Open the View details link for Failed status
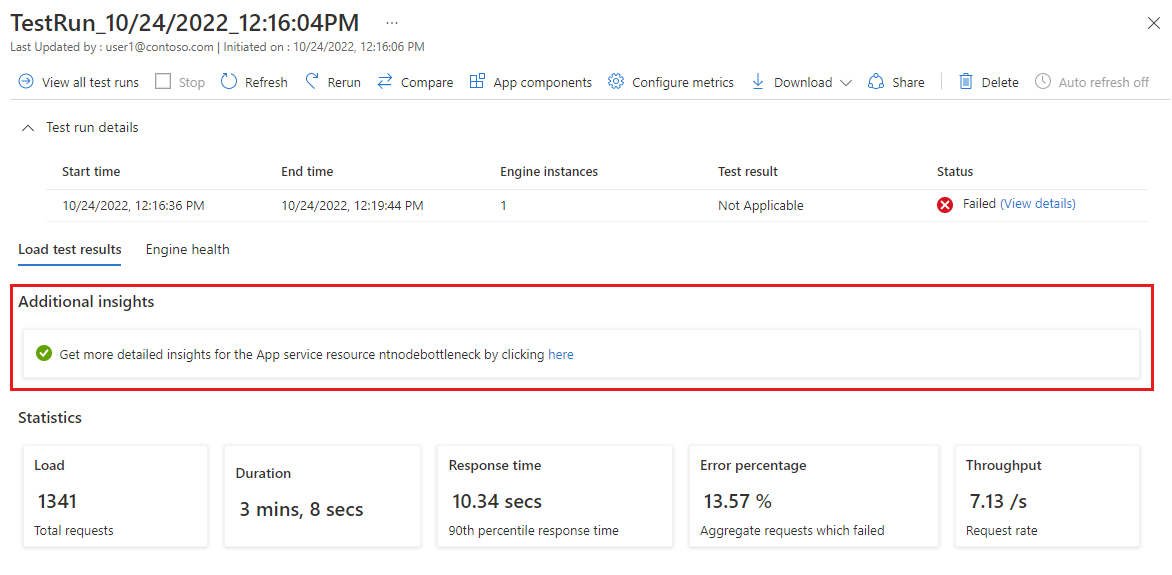The image size is (1172, 575). [x=1037, y=203]
